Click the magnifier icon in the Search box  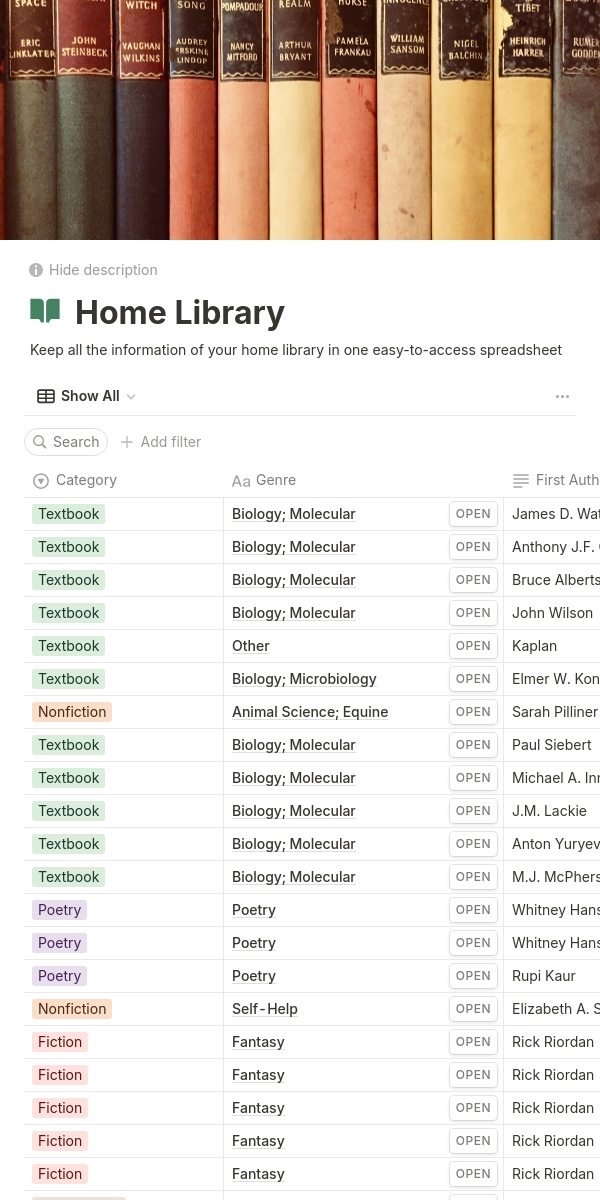(40, 442)
